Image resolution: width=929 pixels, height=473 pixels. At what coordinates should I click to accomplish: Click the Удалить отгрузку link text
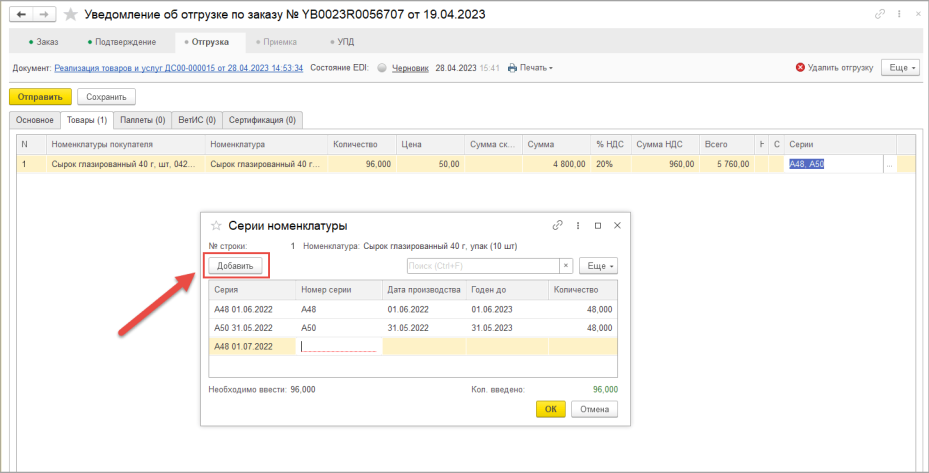[x=840, y=68]
